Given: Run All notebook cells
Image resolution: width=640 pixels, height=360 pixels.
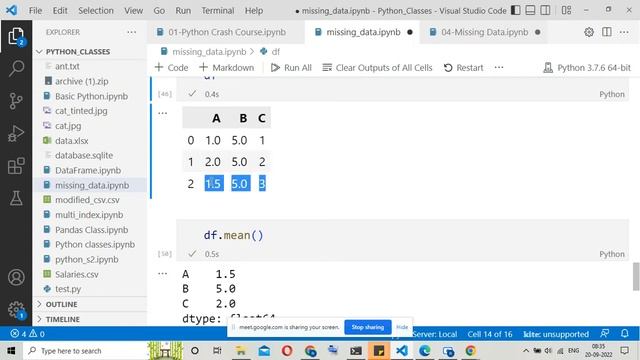Looking at the screenshot, I should point(291,68).
